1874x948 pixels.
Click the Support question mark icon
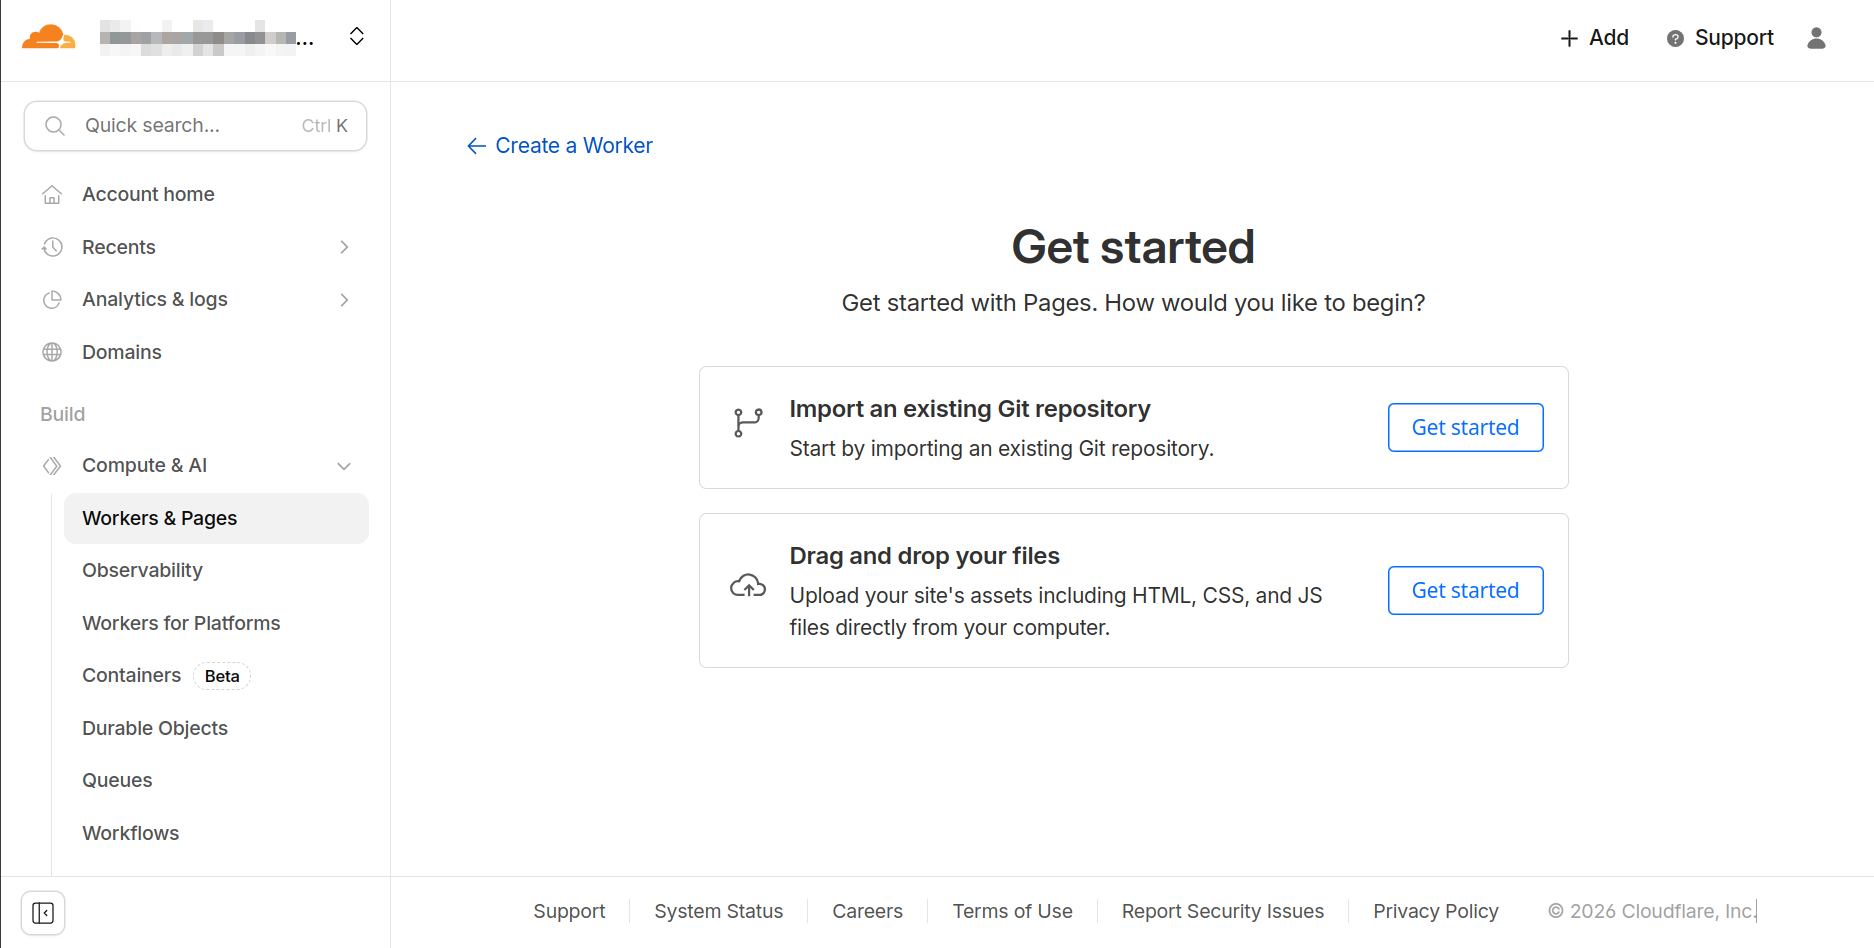(1674, 38)
